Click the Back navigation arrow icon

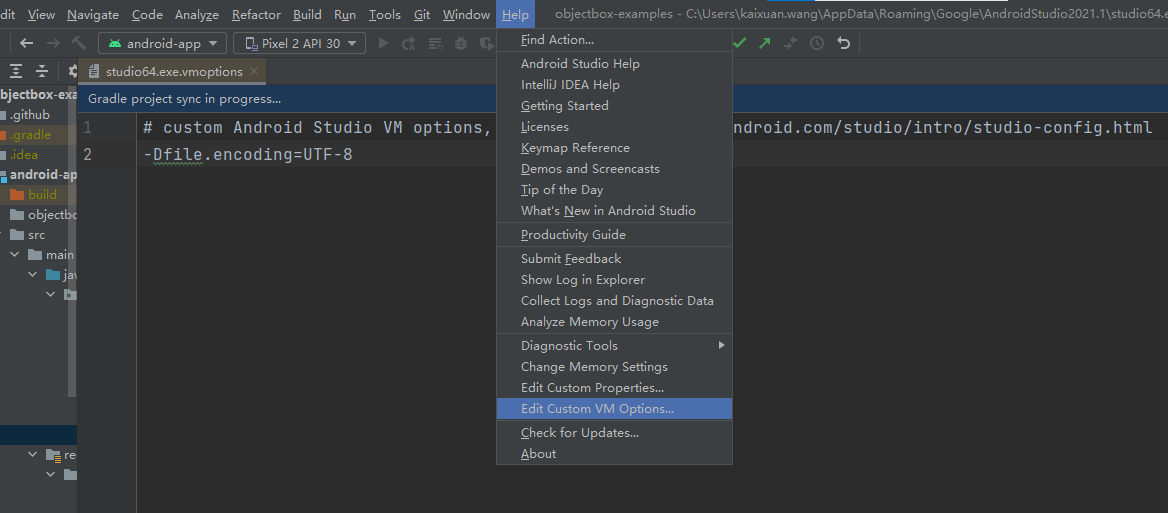27,43
